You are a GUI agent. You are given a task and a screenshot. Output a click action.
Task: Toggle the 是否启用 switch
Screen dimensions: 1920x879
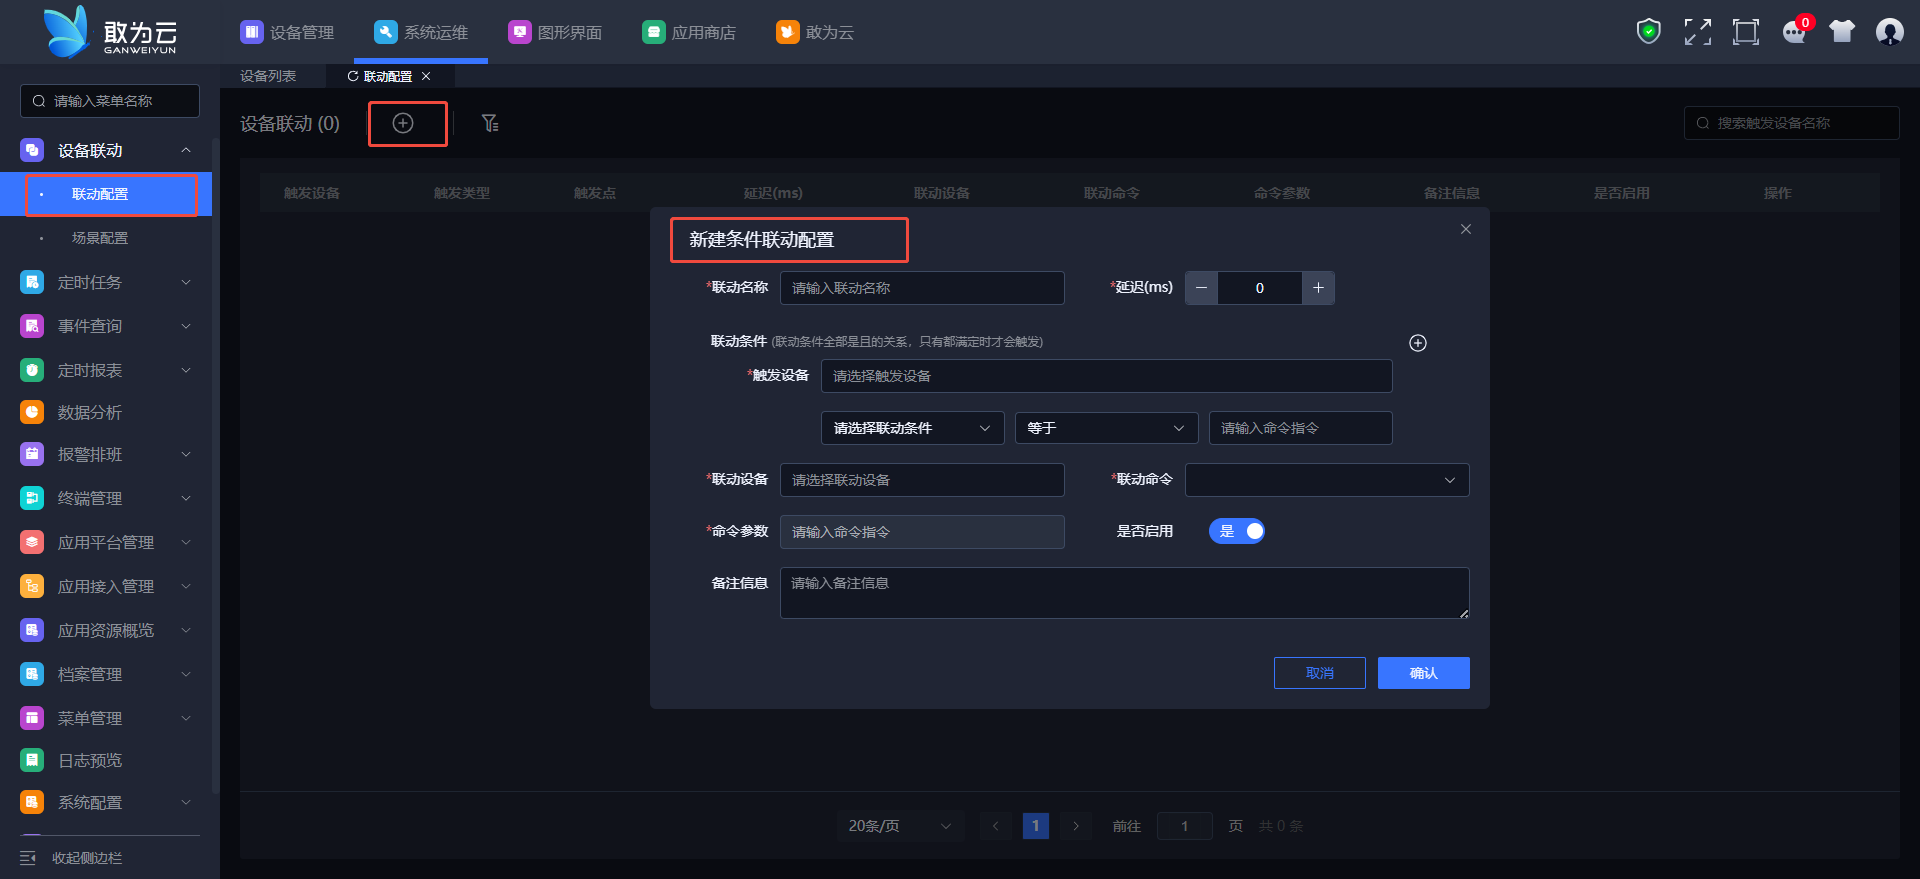(x=1237, y=531)
